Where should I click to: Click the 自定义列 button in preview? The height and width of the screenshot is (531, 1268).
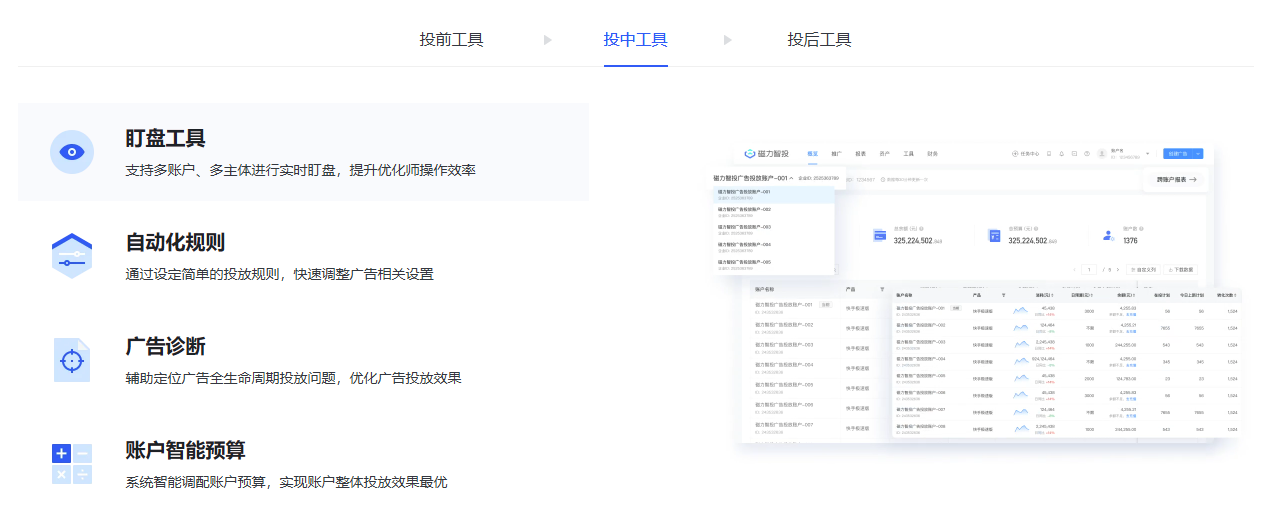coord(1143,270)
